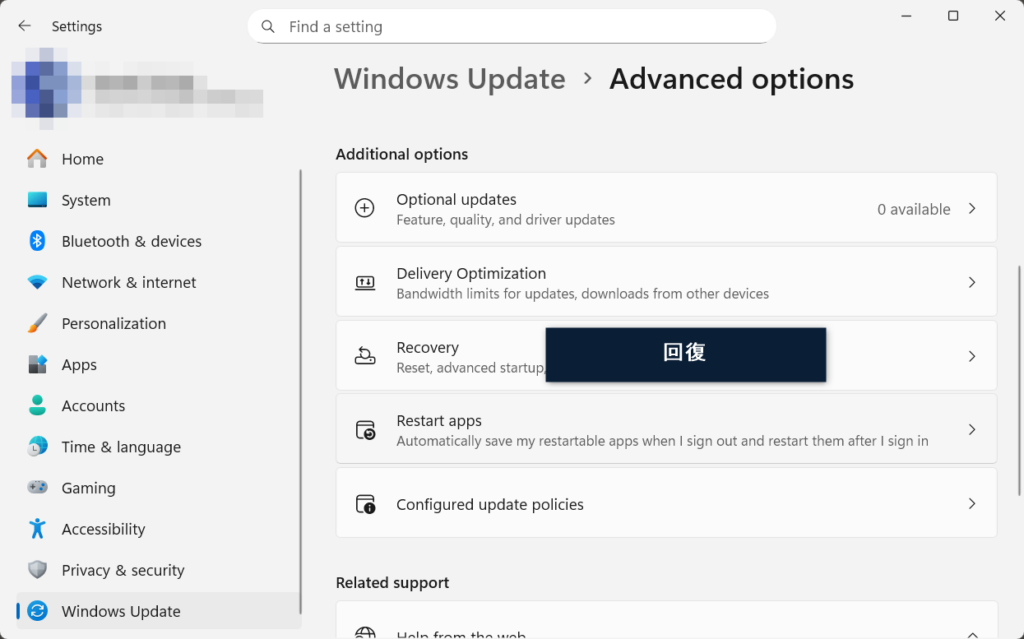Expand the Optional updates row chevron

[x=971, y=209]
